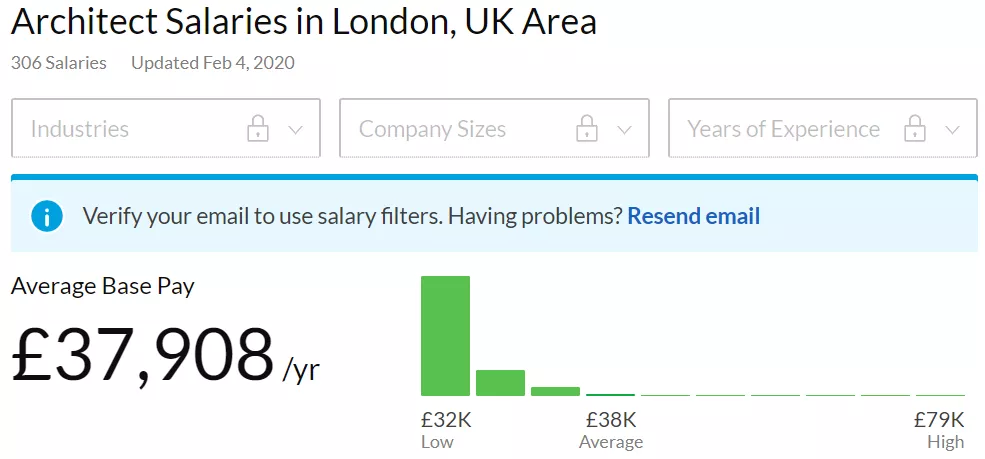
Task: Click the dark green £38K Average bar
Action: pos(611,395)
